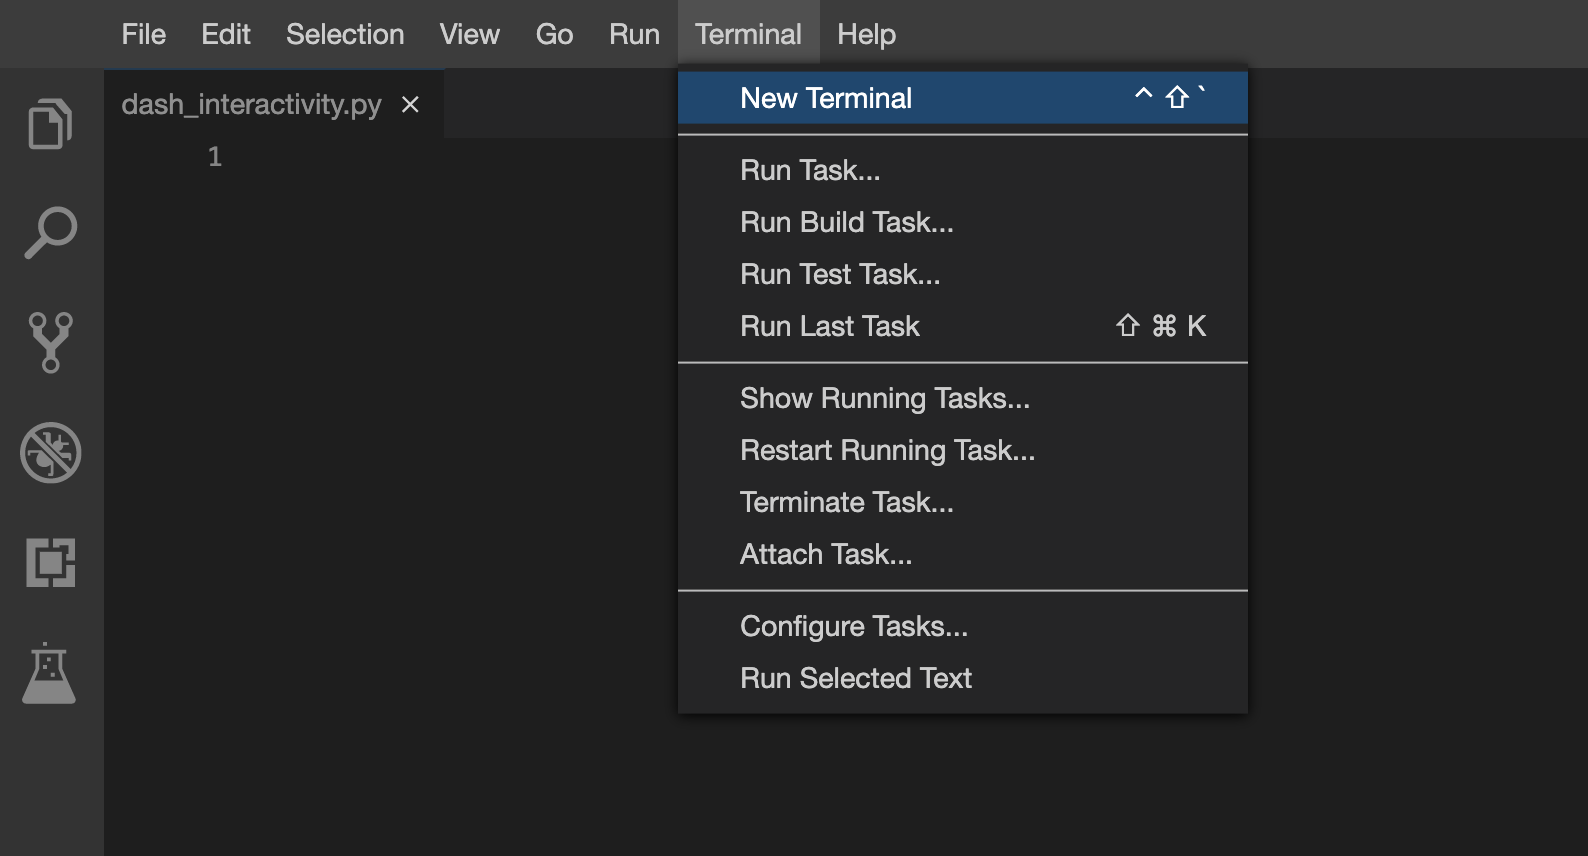Choose Run Task... menu entry
This screenshot has height=856, width=1588.
tap(810, 170)
